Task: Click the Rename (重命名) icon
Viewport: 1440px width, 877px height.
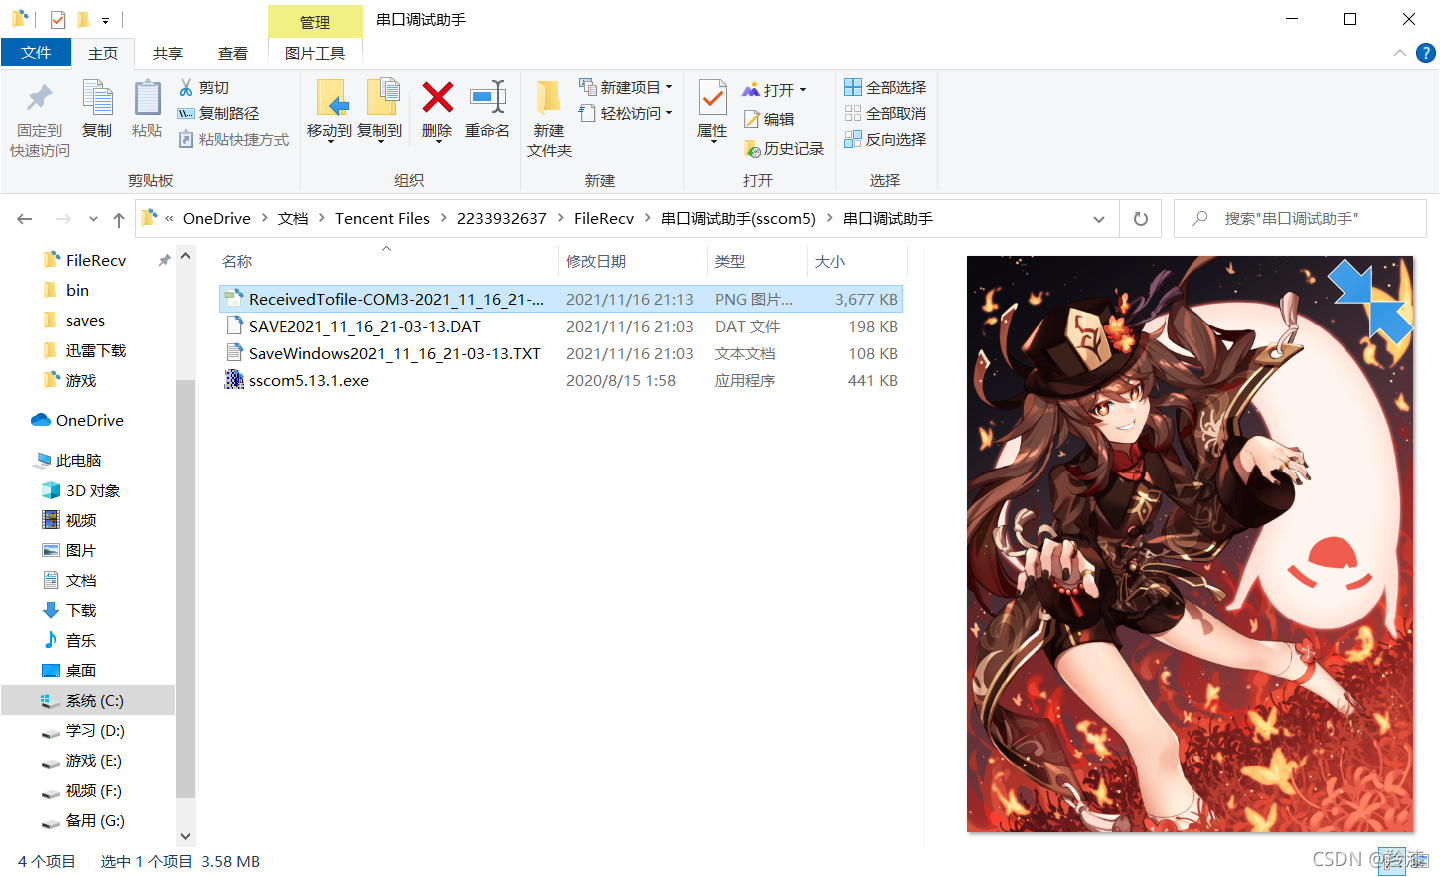Action: [487, 98]
